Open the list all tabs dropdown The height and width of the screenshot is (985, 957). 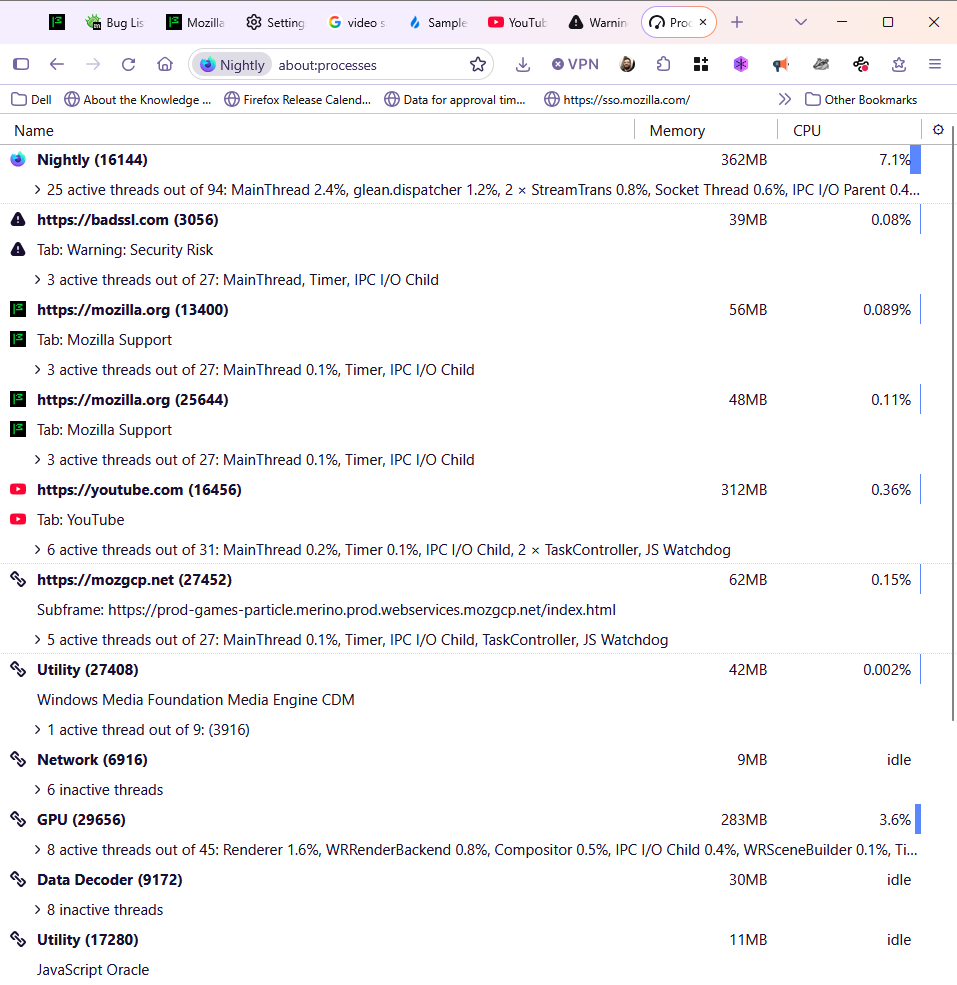801,23
